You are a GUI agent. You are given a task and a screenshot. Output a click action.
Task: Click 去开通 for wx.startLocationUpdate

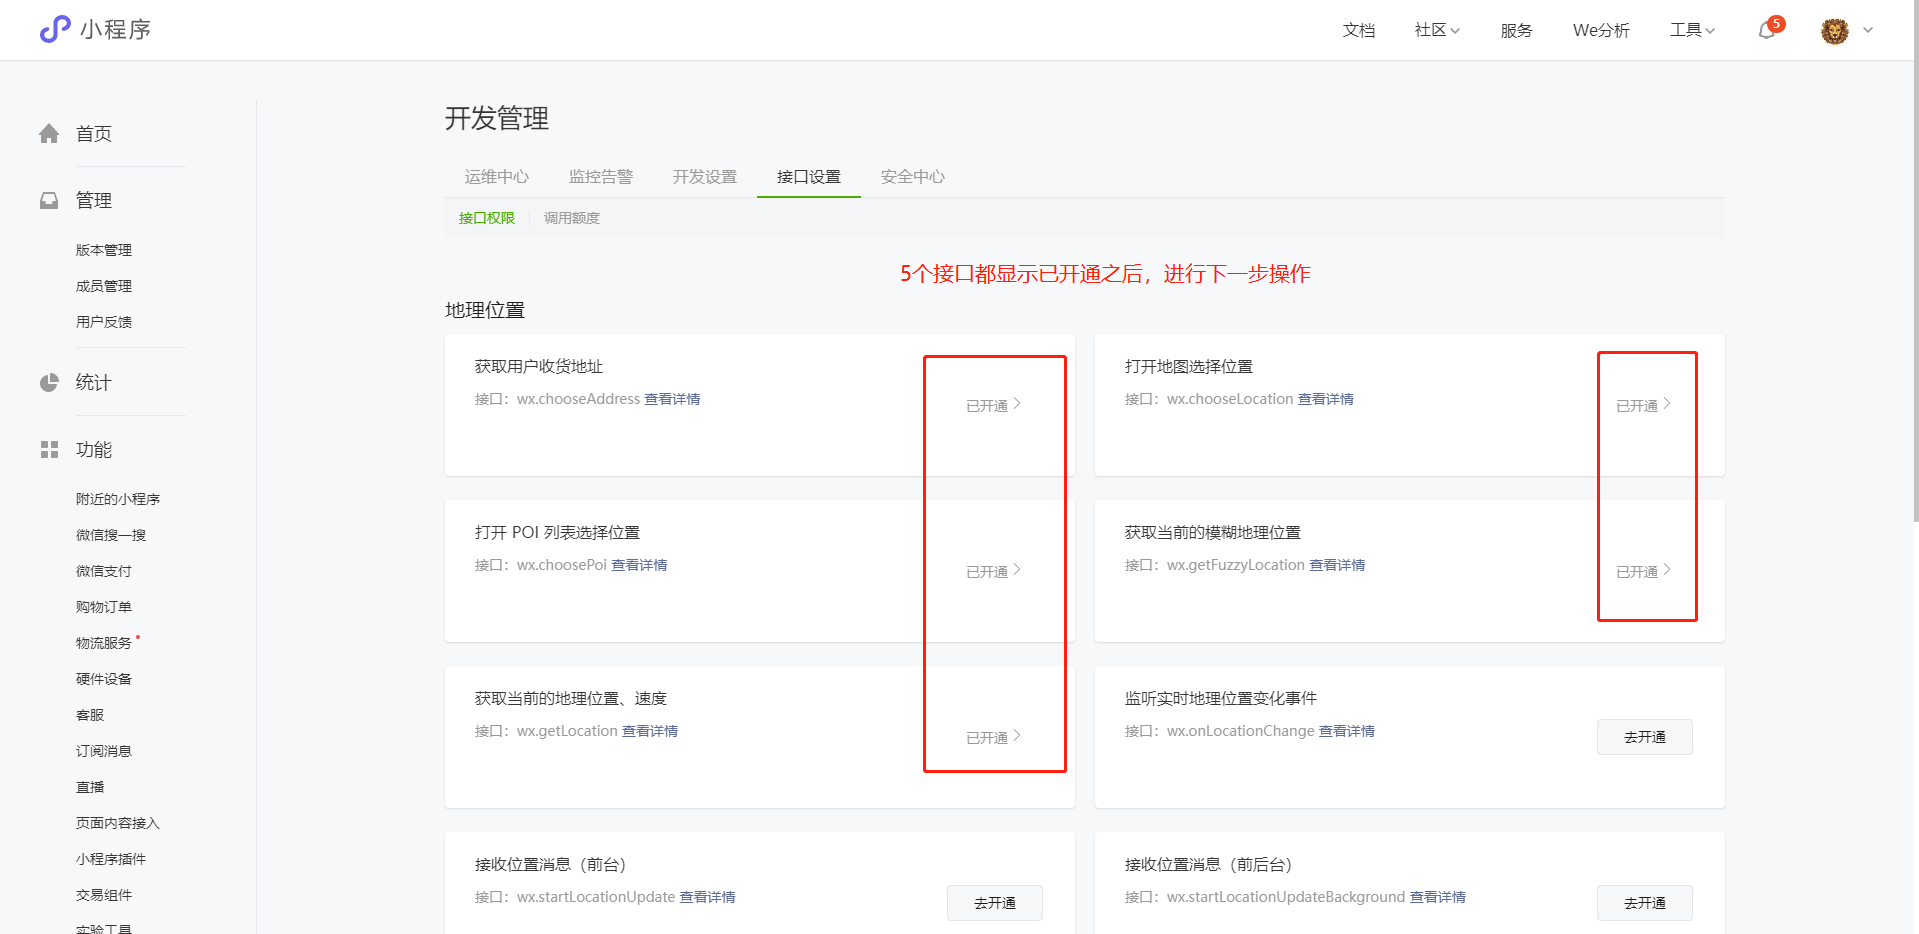[x=994, y=903]
